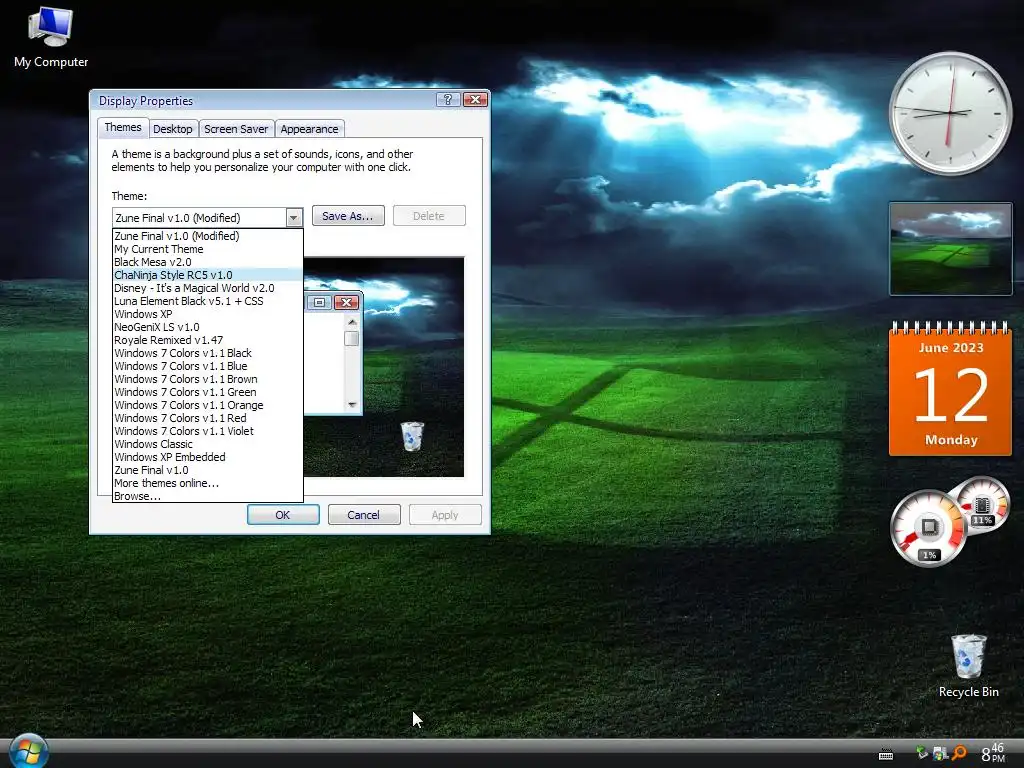Click the Apply button
Image resolution: width=1024 pixels, height=768 pixels.
coord(445,515)
